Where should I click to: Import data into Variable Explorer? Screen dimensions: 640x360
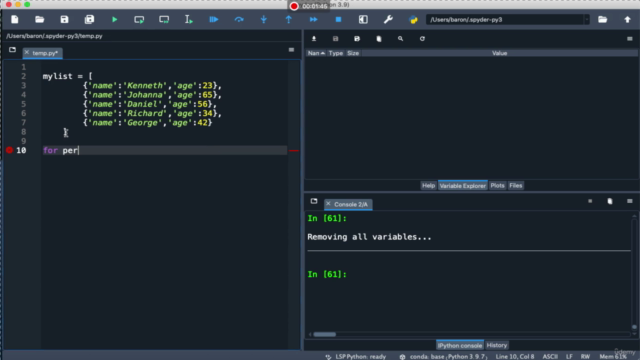point(314,39)
